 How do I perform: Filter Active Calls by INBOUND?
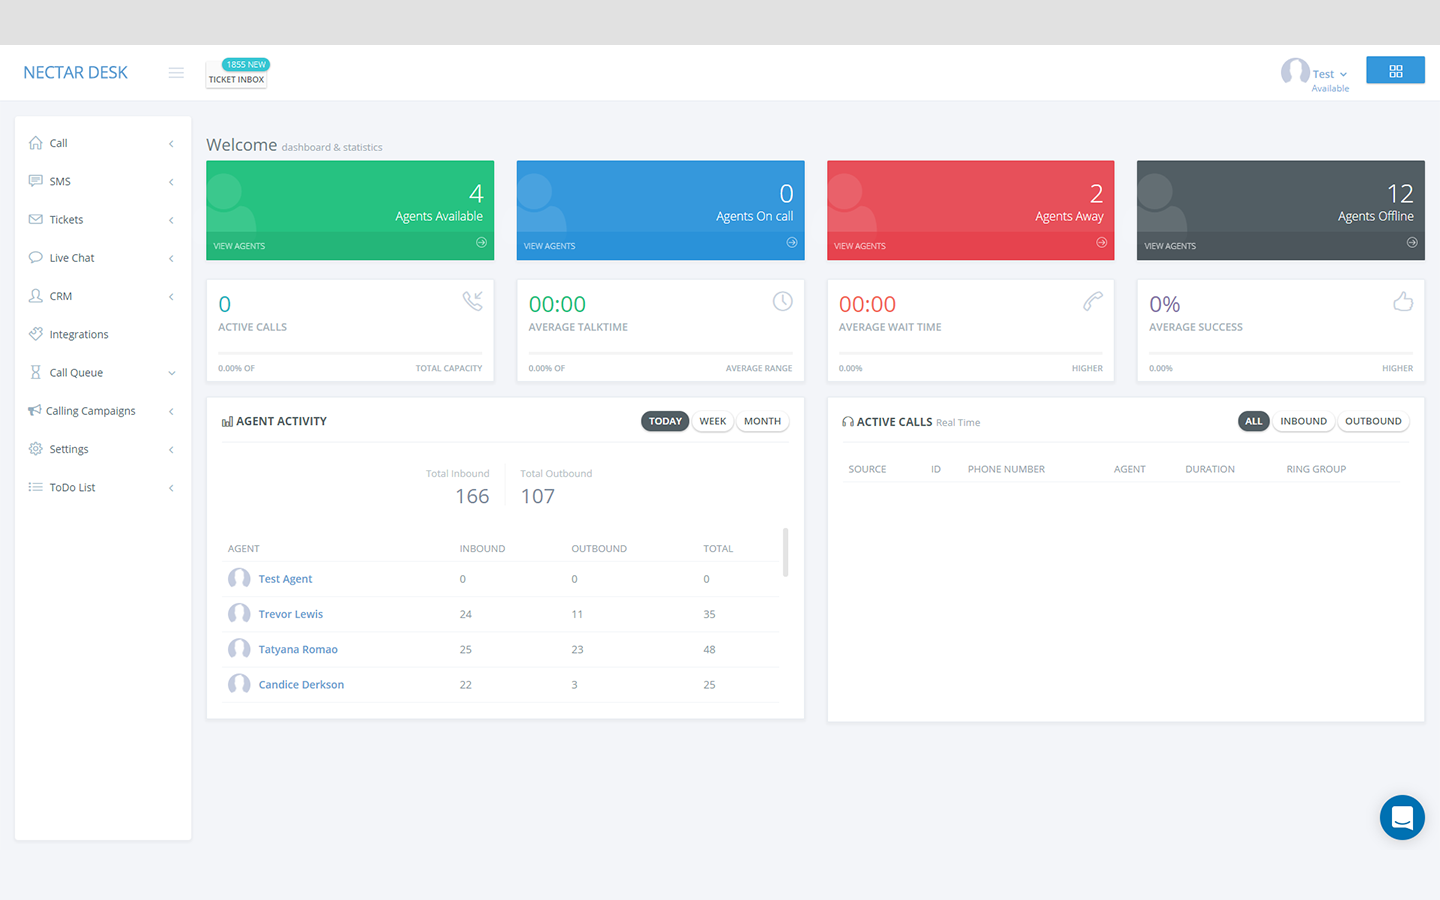point(1303,421)
